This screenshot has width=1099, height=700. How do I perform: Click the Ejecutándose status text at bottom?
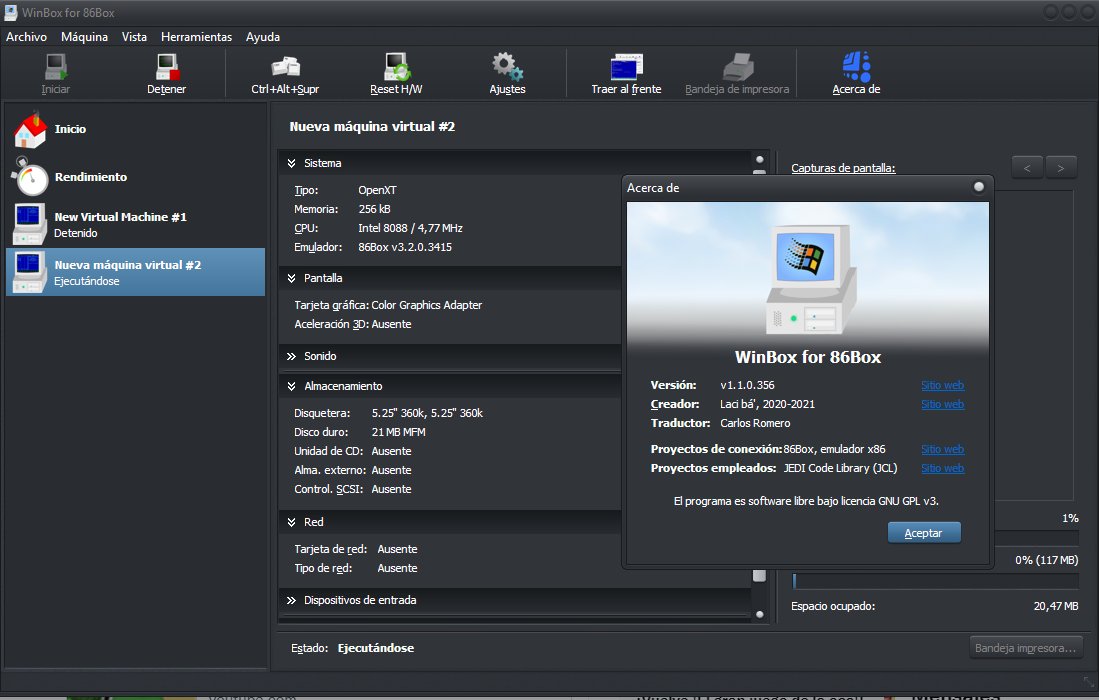376,648
